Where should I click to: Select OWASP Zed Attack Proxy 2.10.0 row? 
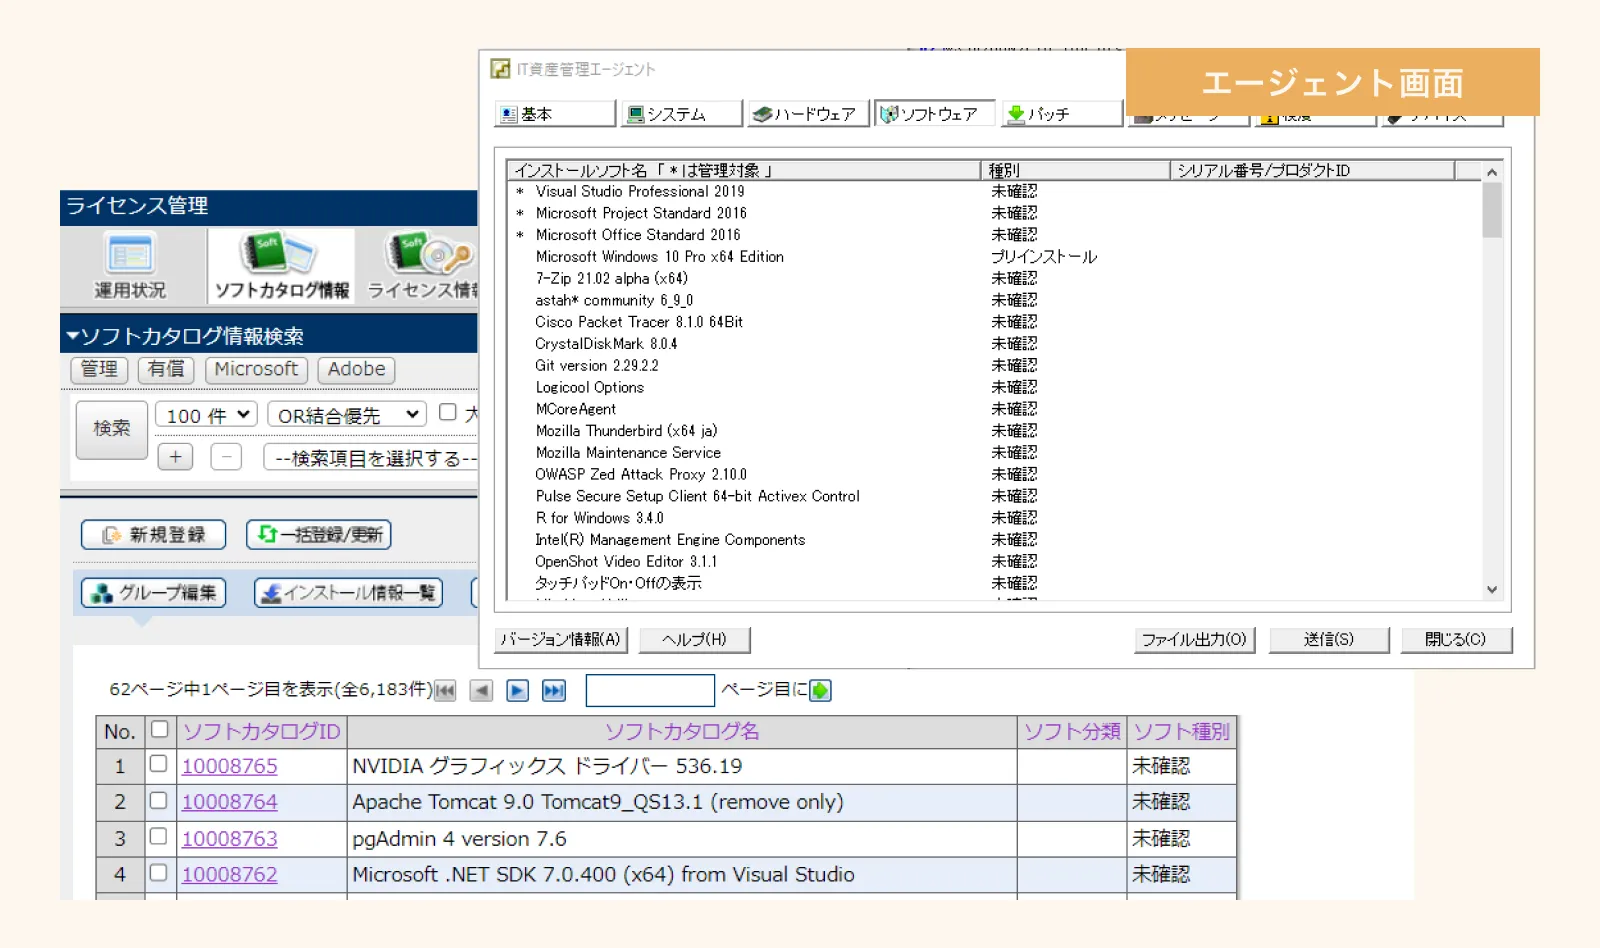click(x=994, y=475)
